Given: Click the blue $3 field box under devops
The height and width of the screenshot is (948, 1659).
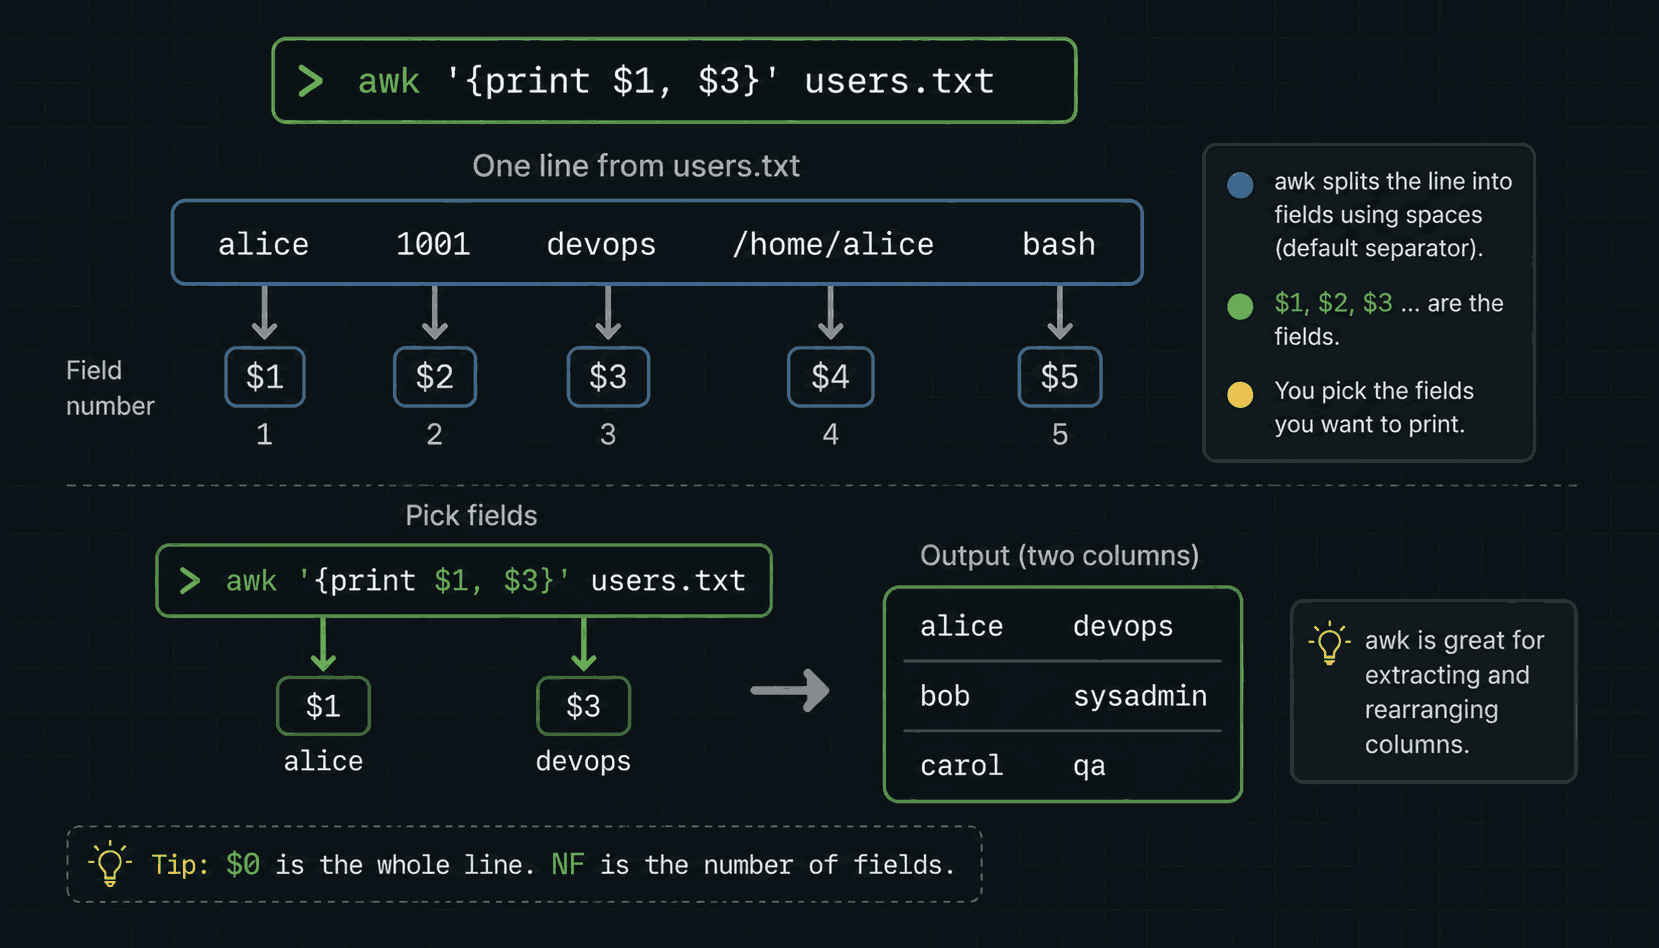Looking at the screenshot, I should point(608,377).
